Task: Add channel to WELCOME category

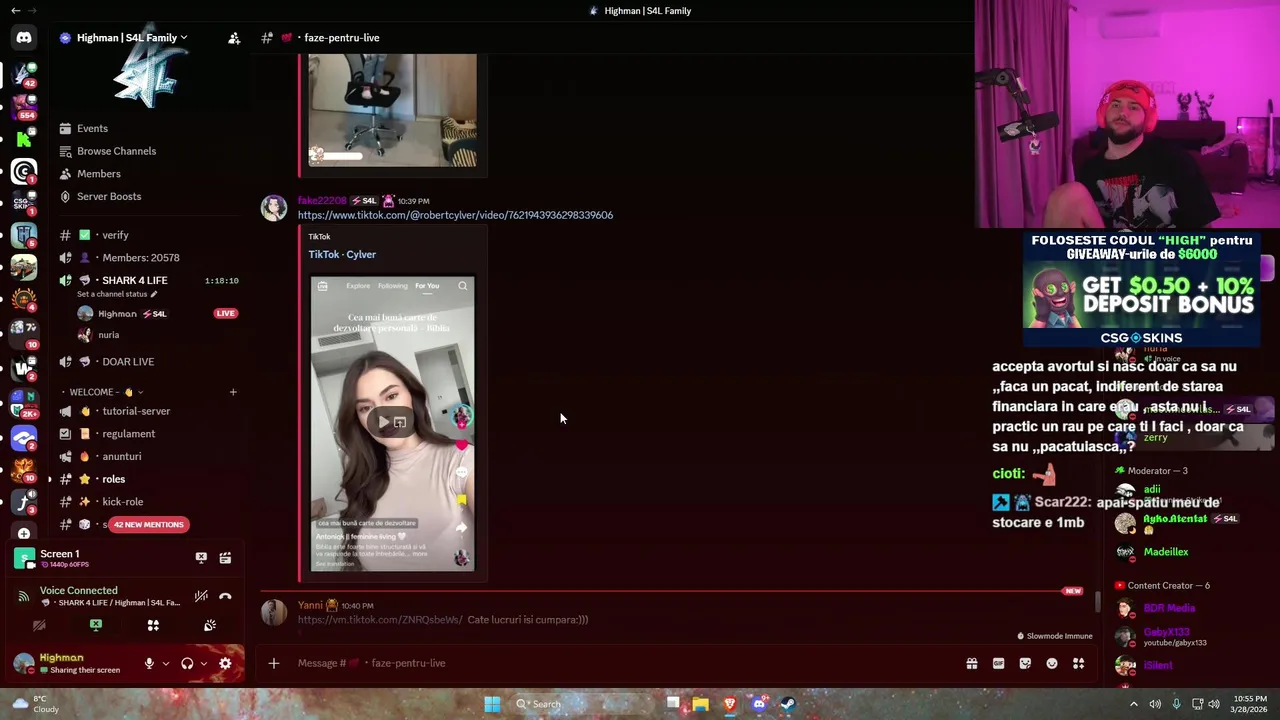Action: (233, 392)
